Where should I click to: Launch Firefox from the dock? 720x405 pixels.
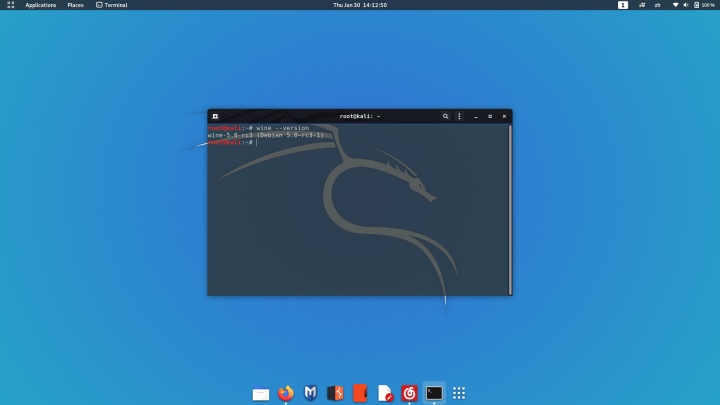[x=286, y=393]
